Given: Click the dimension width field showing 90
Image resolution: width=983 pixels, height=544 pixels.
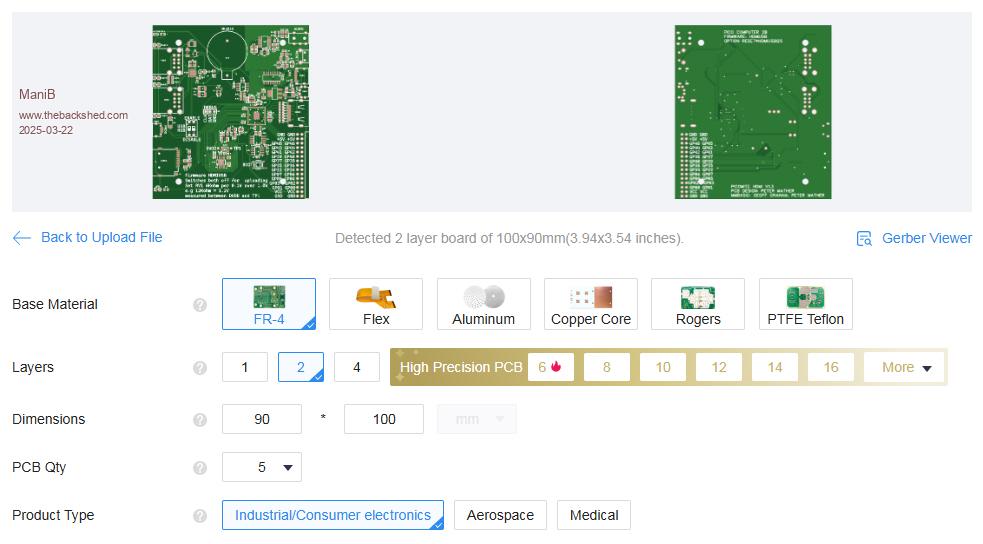Looking at the screenshot, I should pyautogui.click(x=262, y=419).
